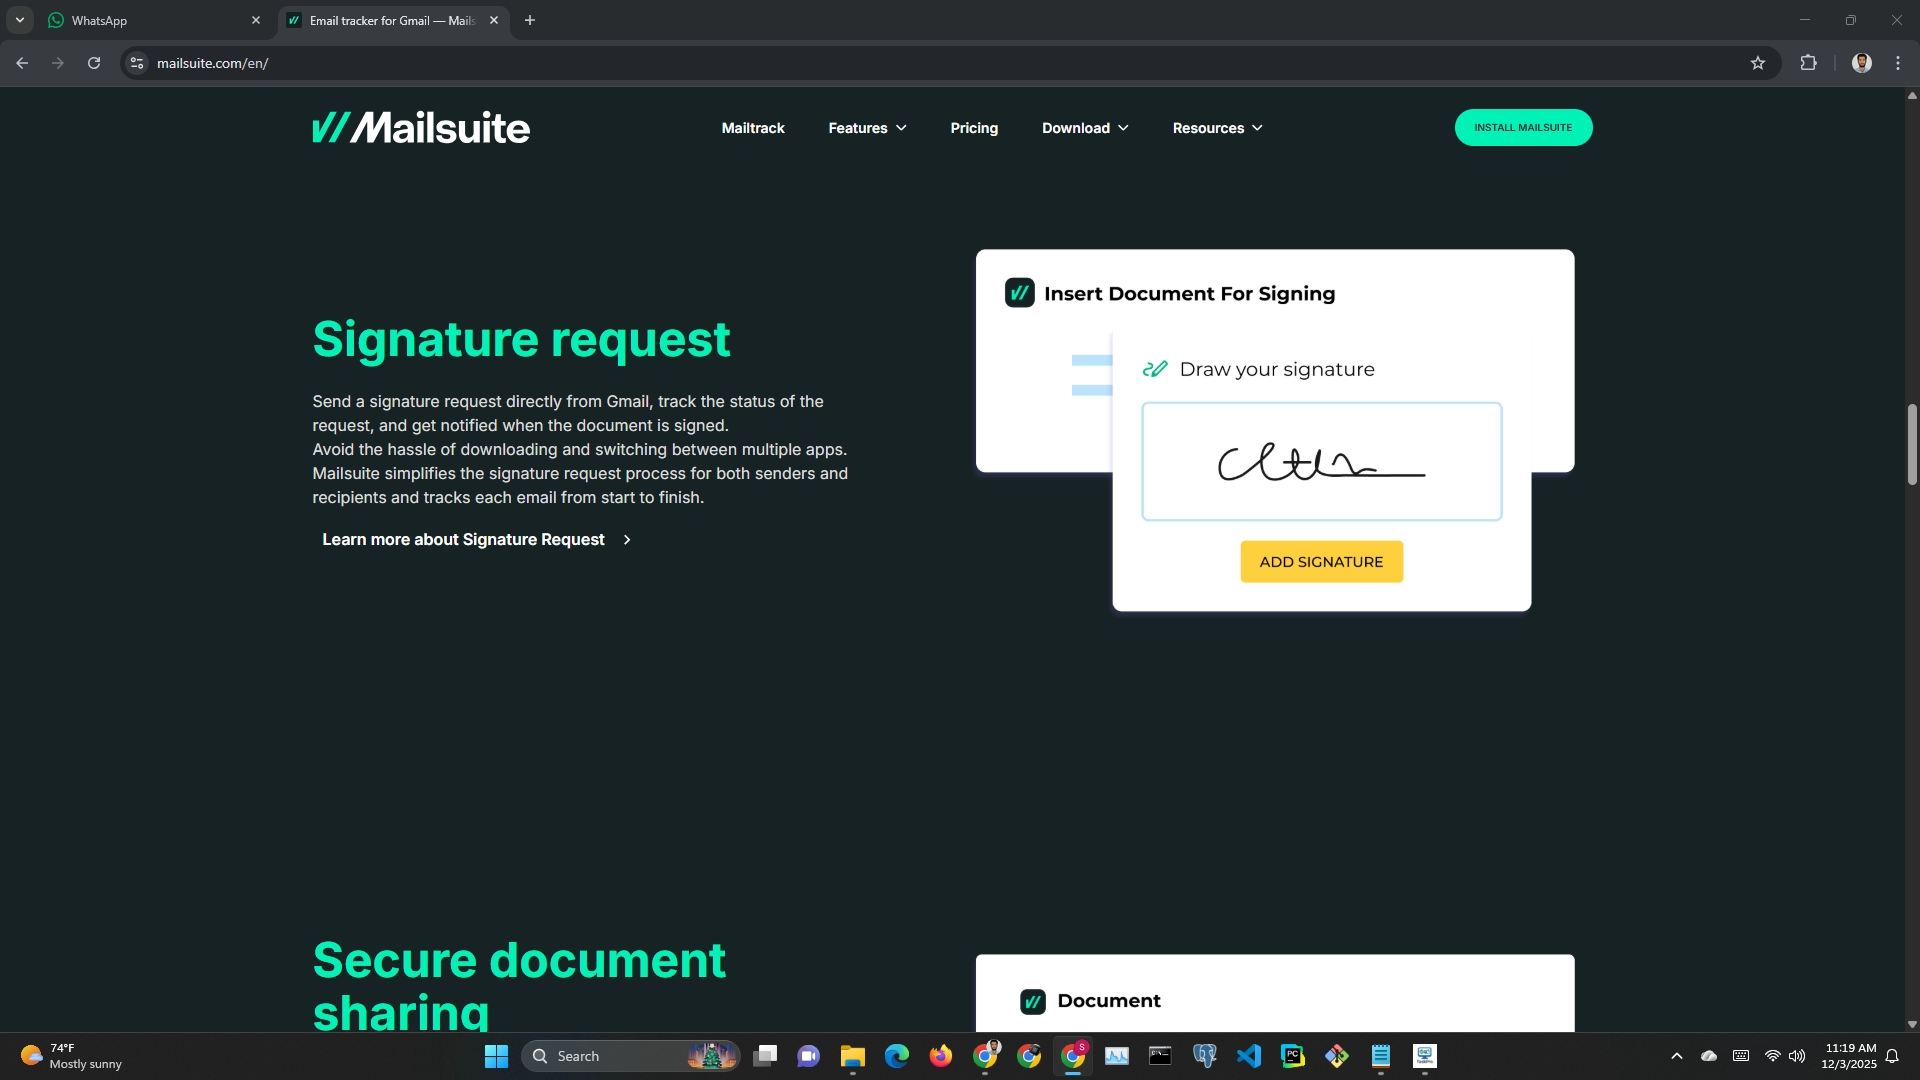Open the Pricing menu item
This screenshot has height=1080, width=1920.
pos(974,128)
